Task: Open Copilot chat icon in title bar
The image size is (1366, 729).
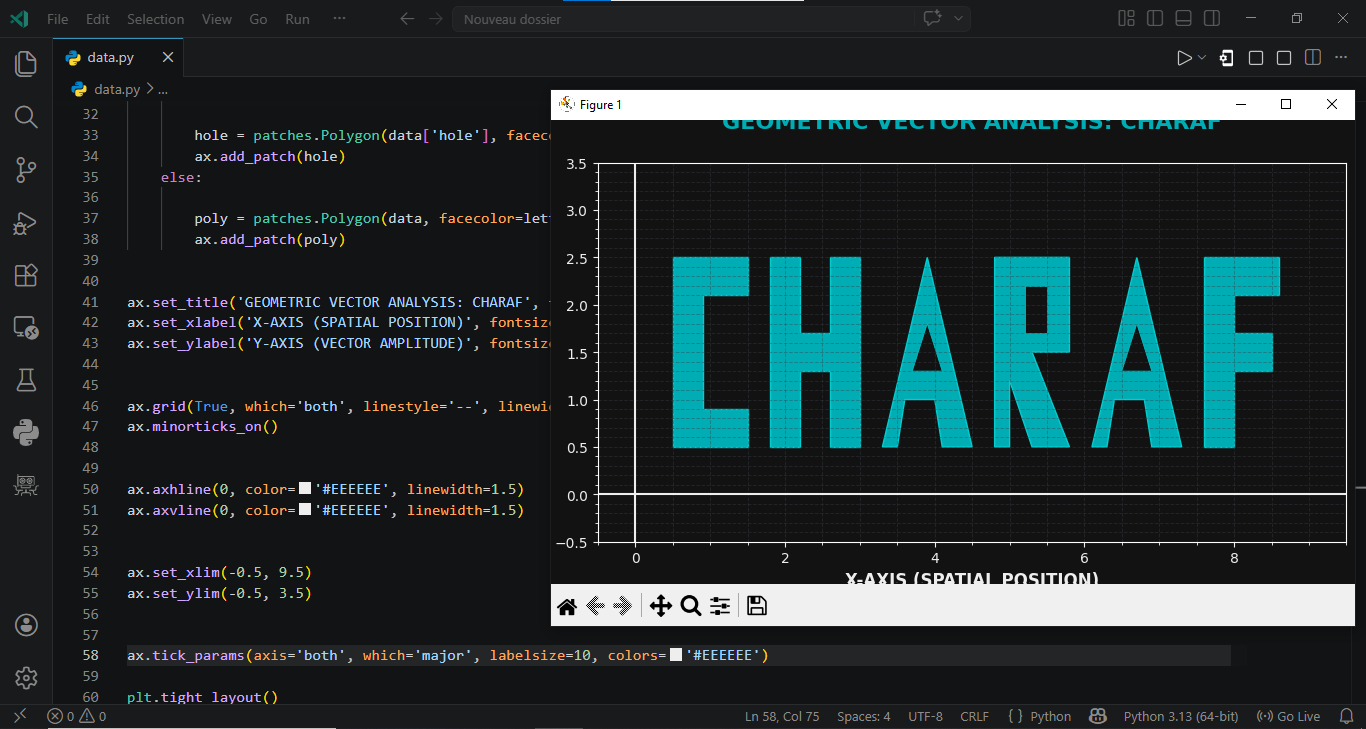Action: click(932, 19)
